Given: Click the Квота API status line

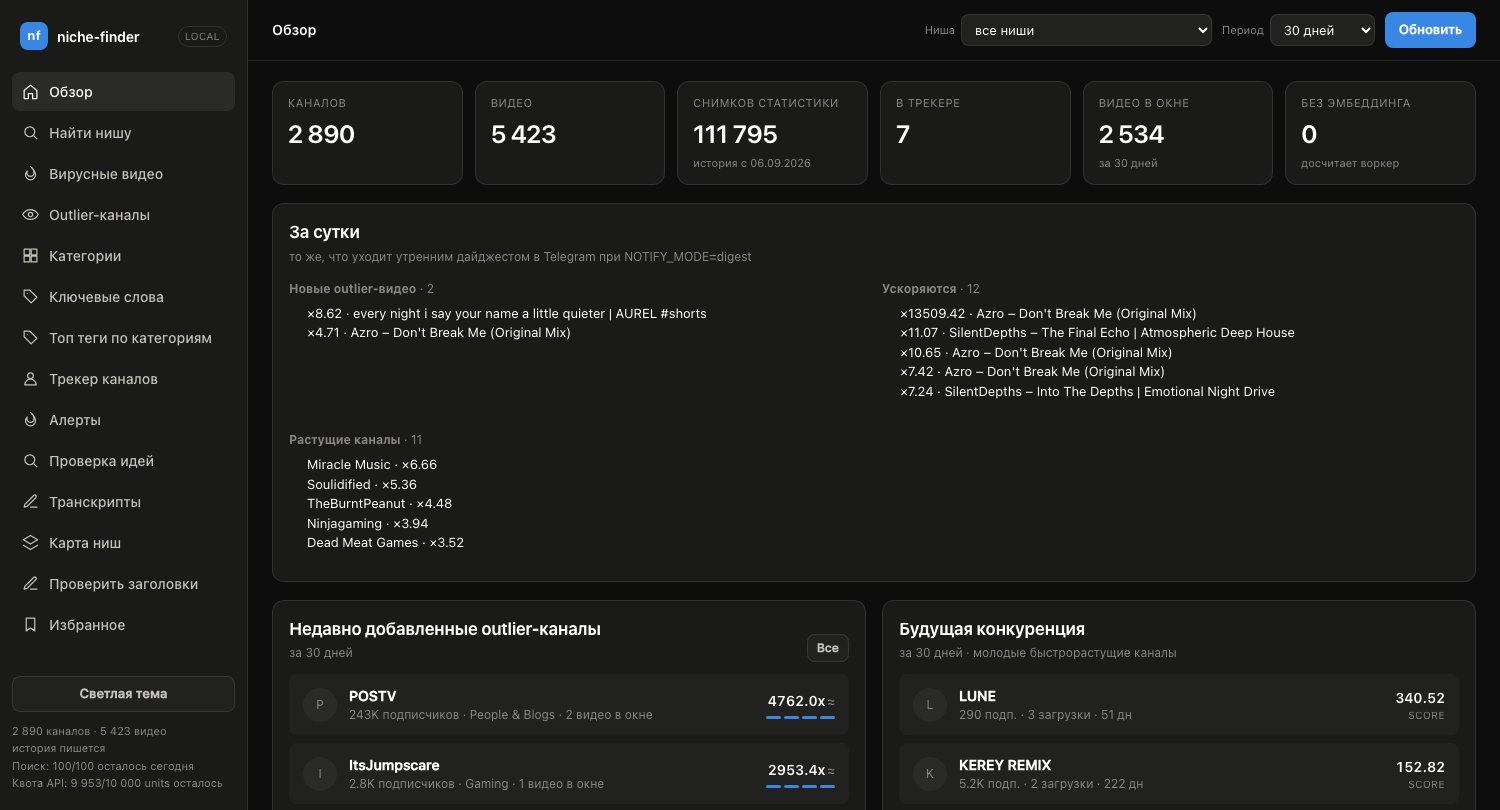Looking at the screenshot, I should 118,783.
